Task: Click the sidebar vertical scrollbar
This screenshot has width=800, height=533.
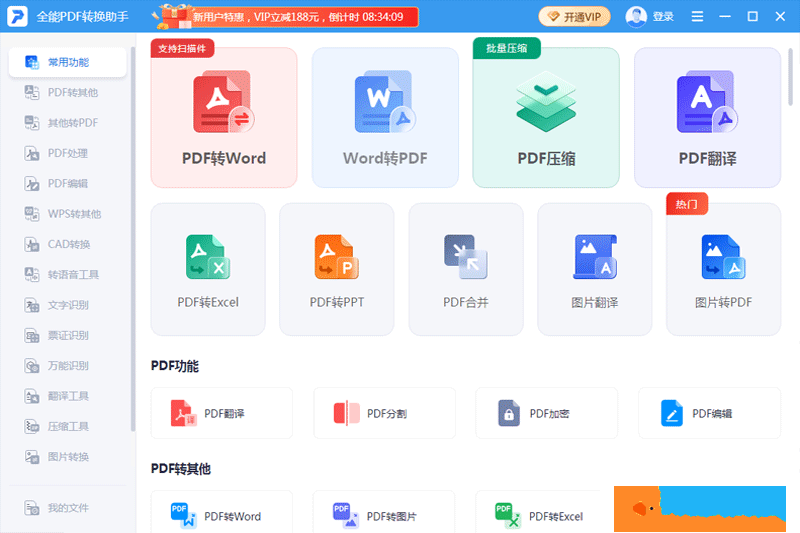Action: [x=133, y=239]
